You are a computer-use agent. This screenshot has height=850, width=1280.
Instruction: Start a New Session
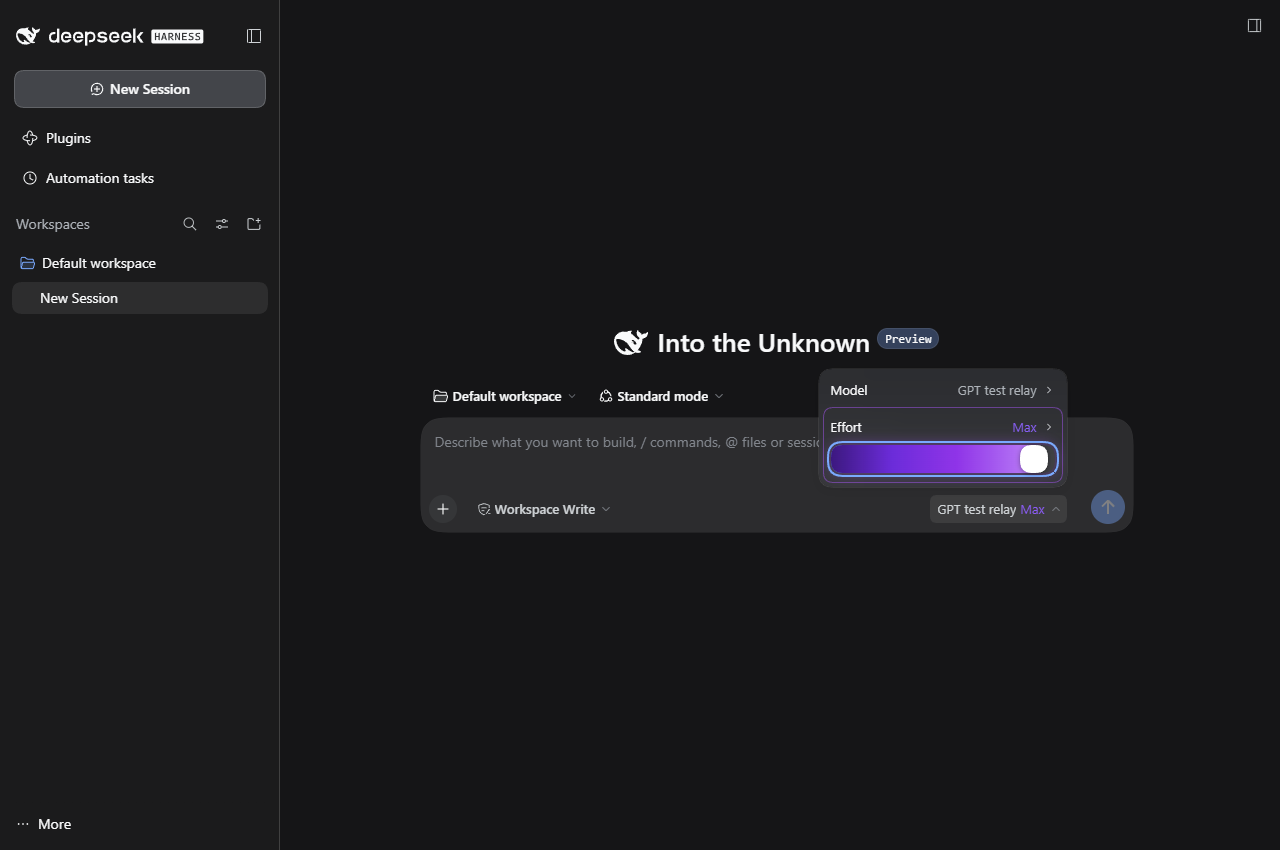pyautogui.click(x=140, y=89)
